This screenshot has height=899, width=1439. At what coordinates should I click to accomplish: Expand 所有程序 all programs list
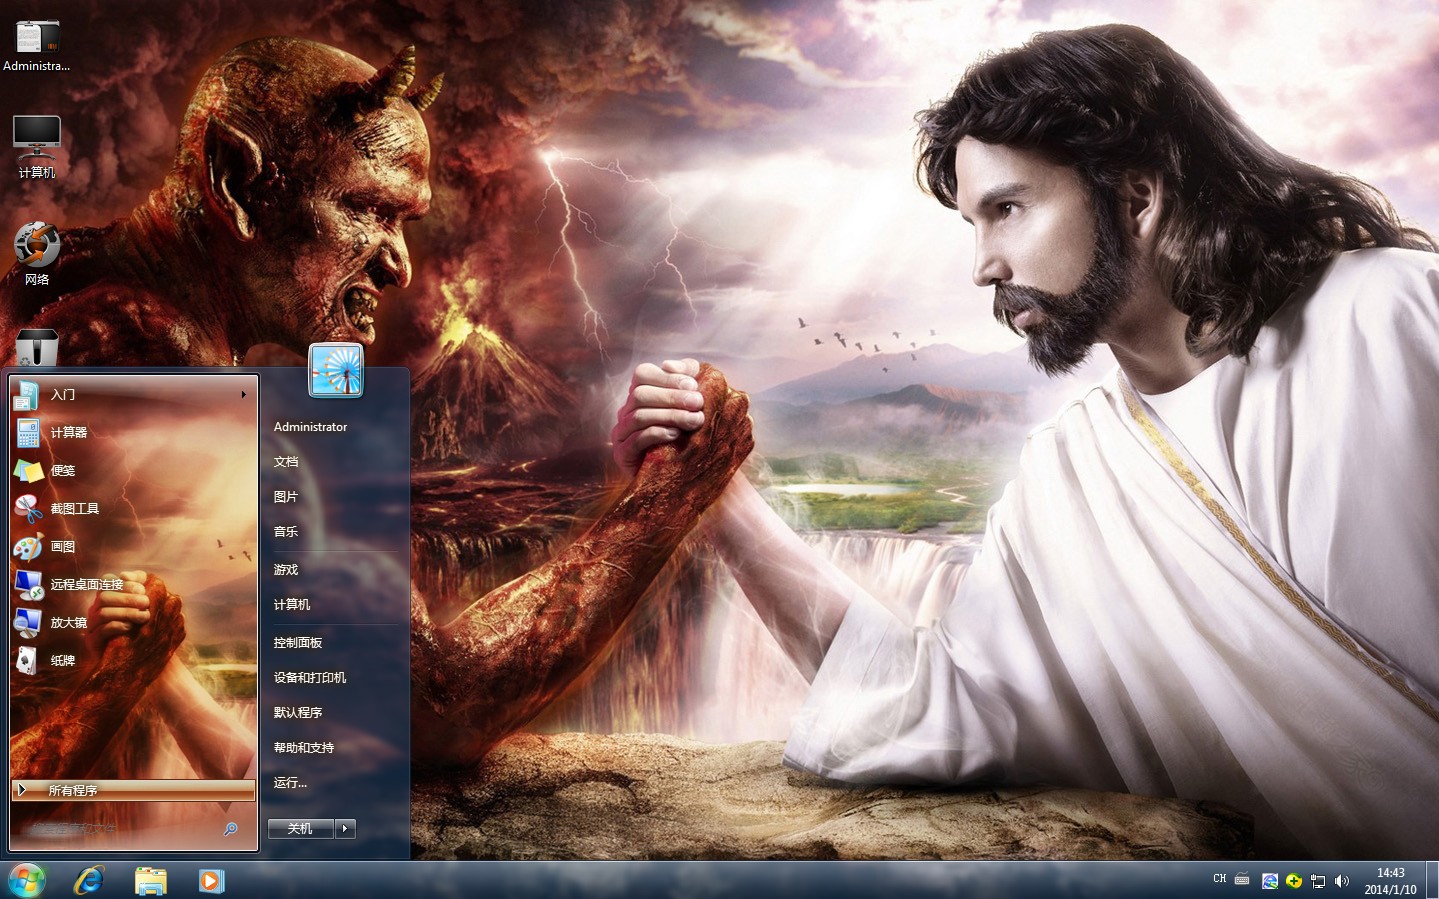coord(134,790)
